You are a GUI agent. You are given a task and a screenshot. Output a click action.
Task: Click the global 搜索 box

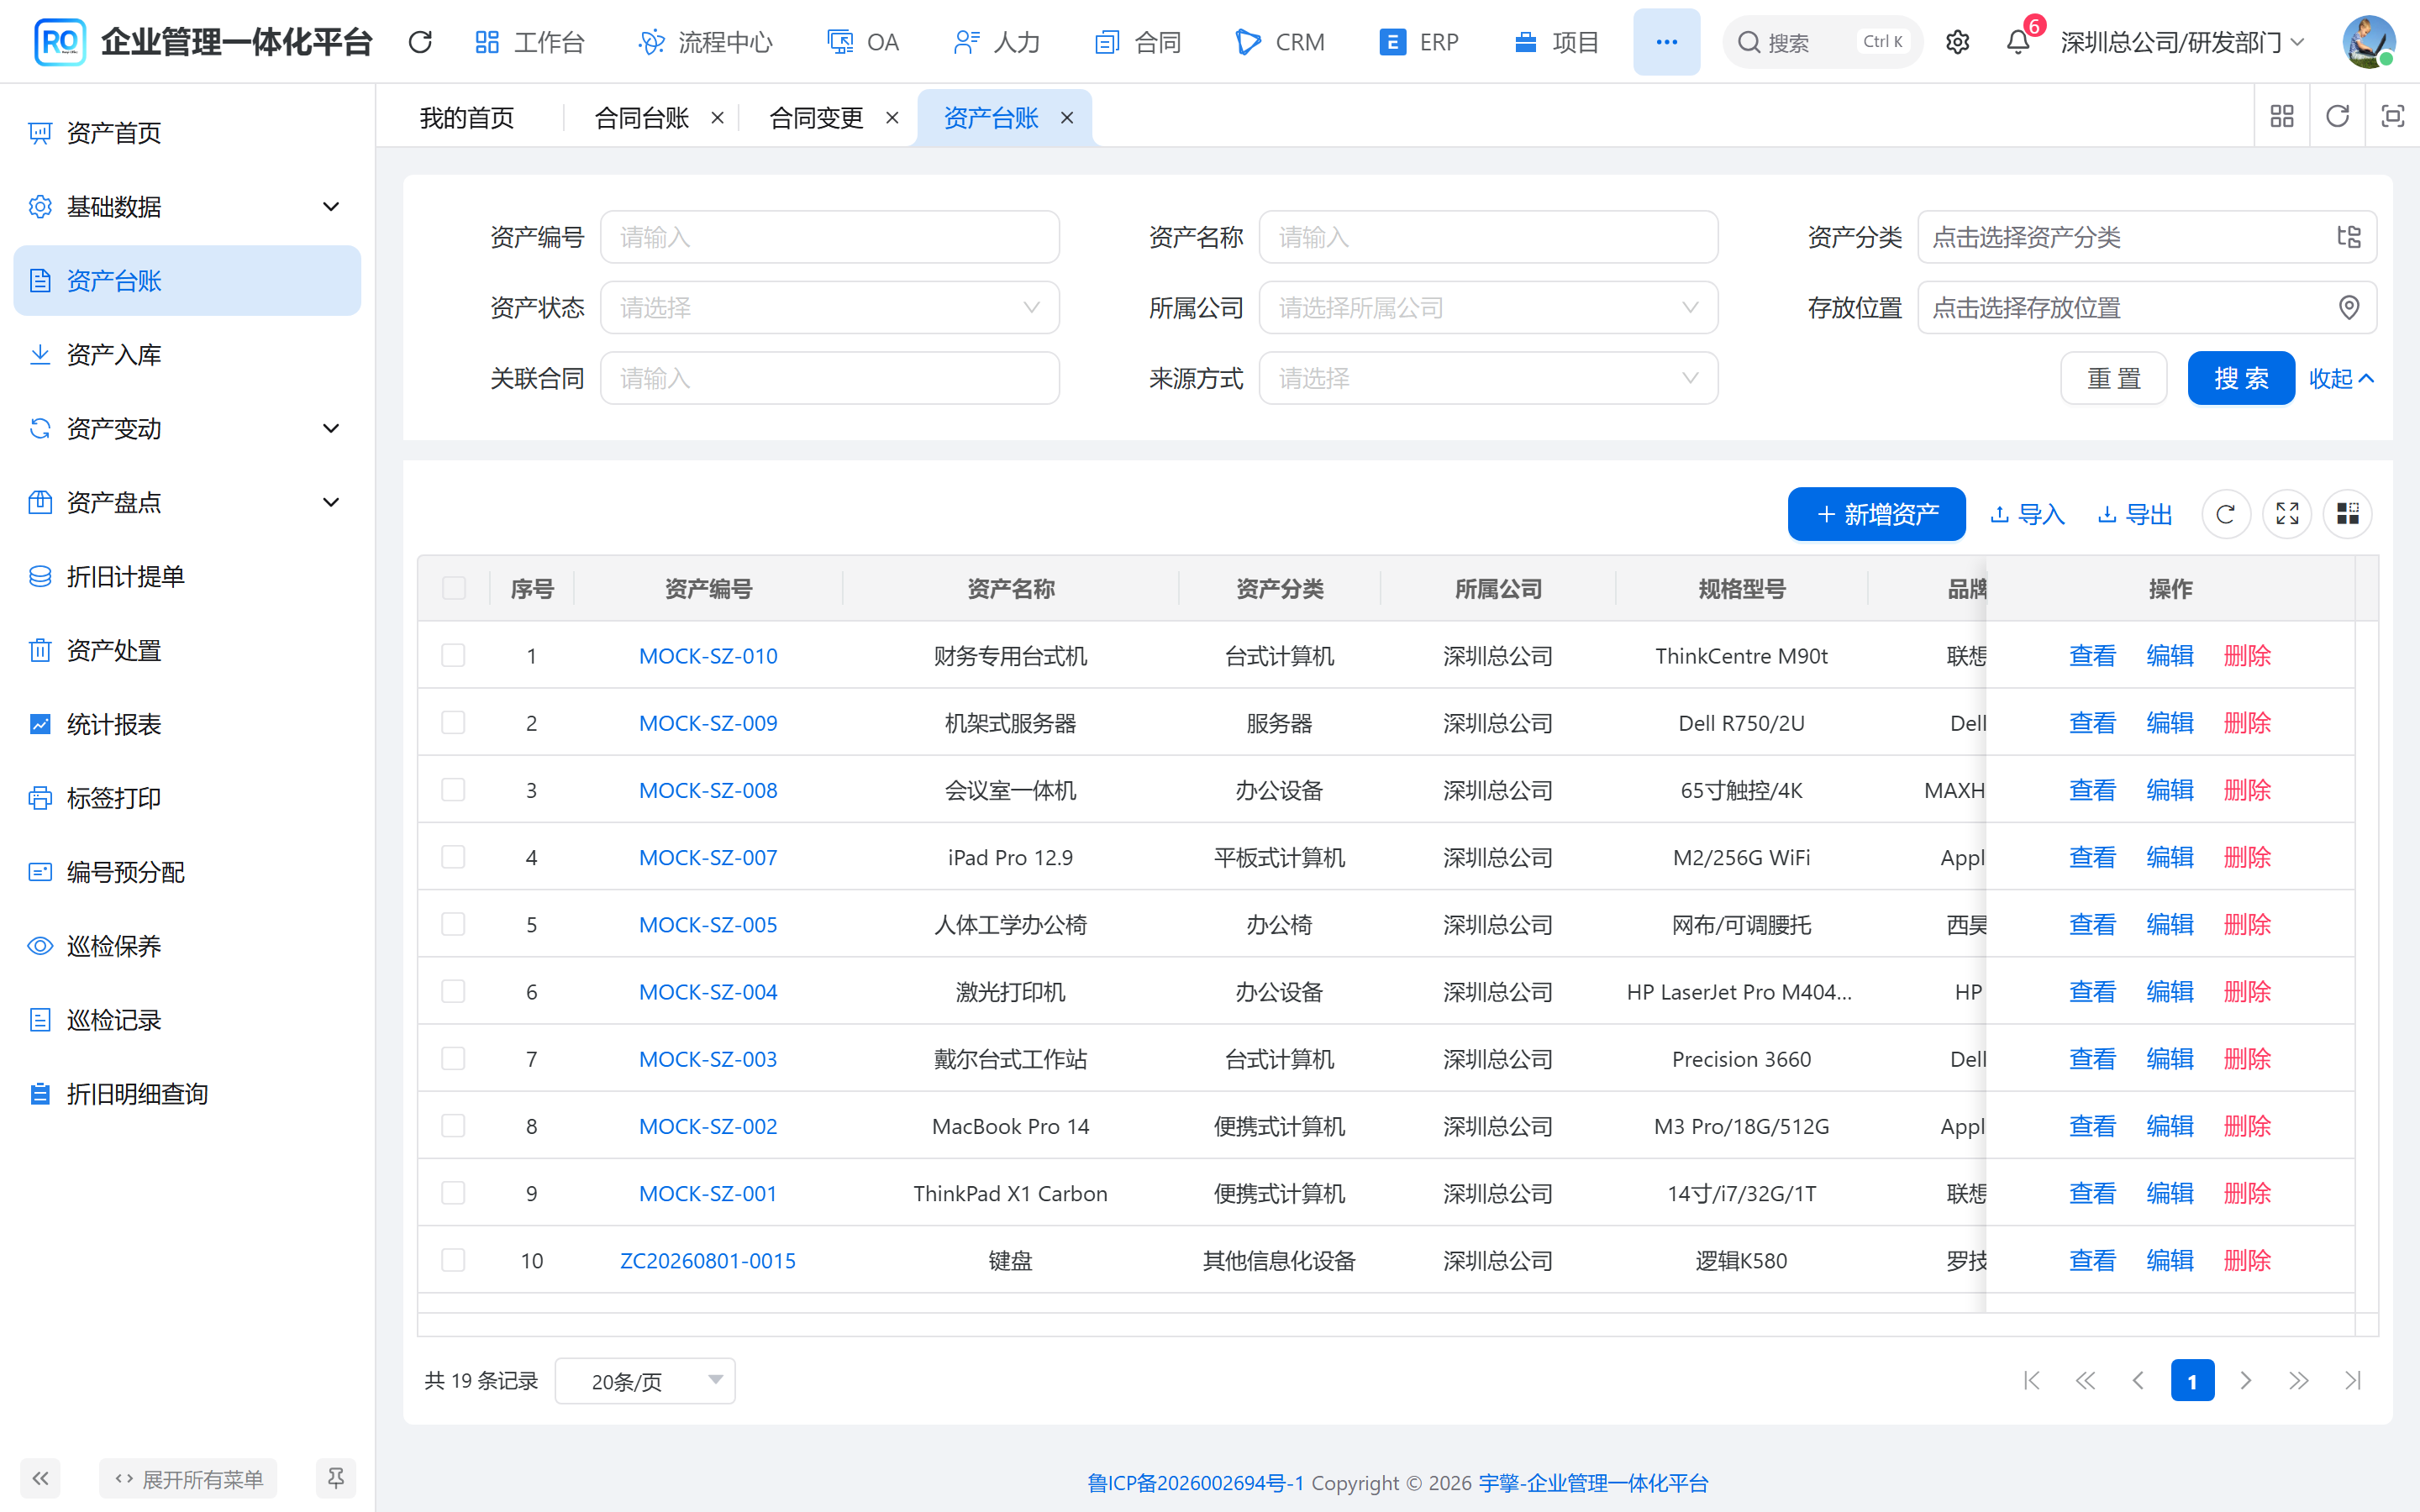[1822, 42]
